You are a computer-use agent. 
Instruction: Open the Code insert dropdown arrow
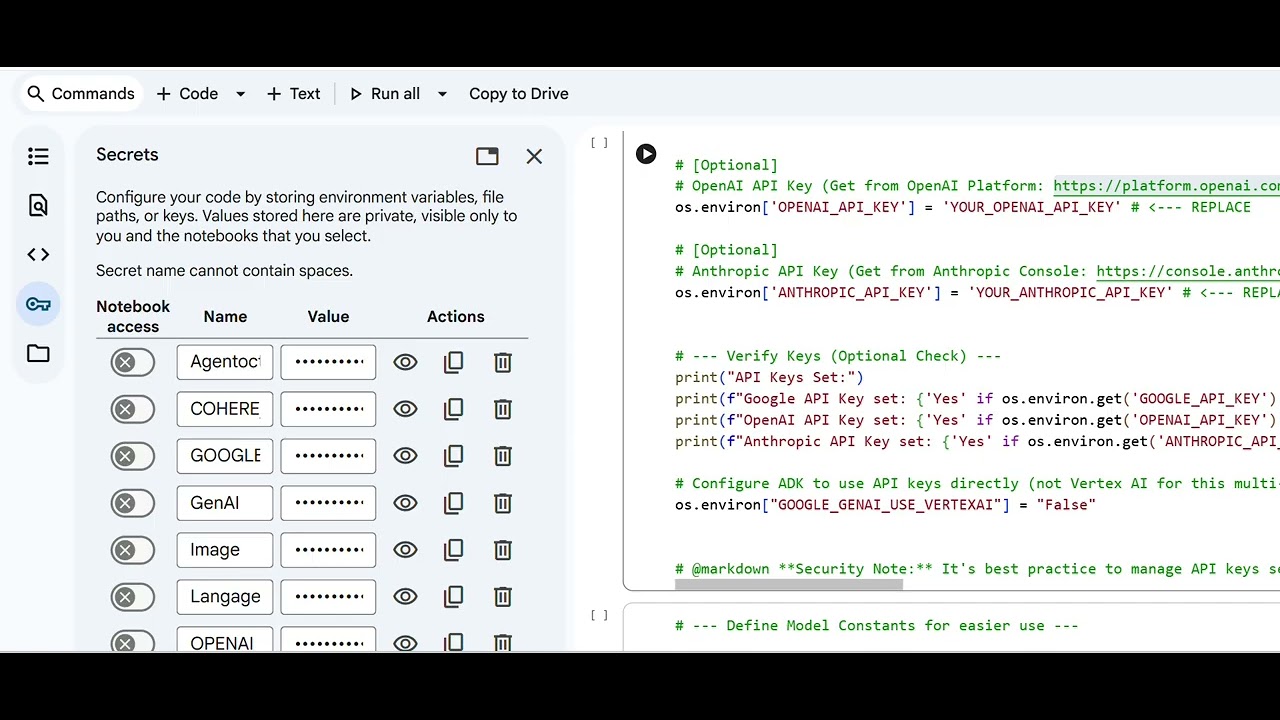pyautogui.click(x=240, y=94)
